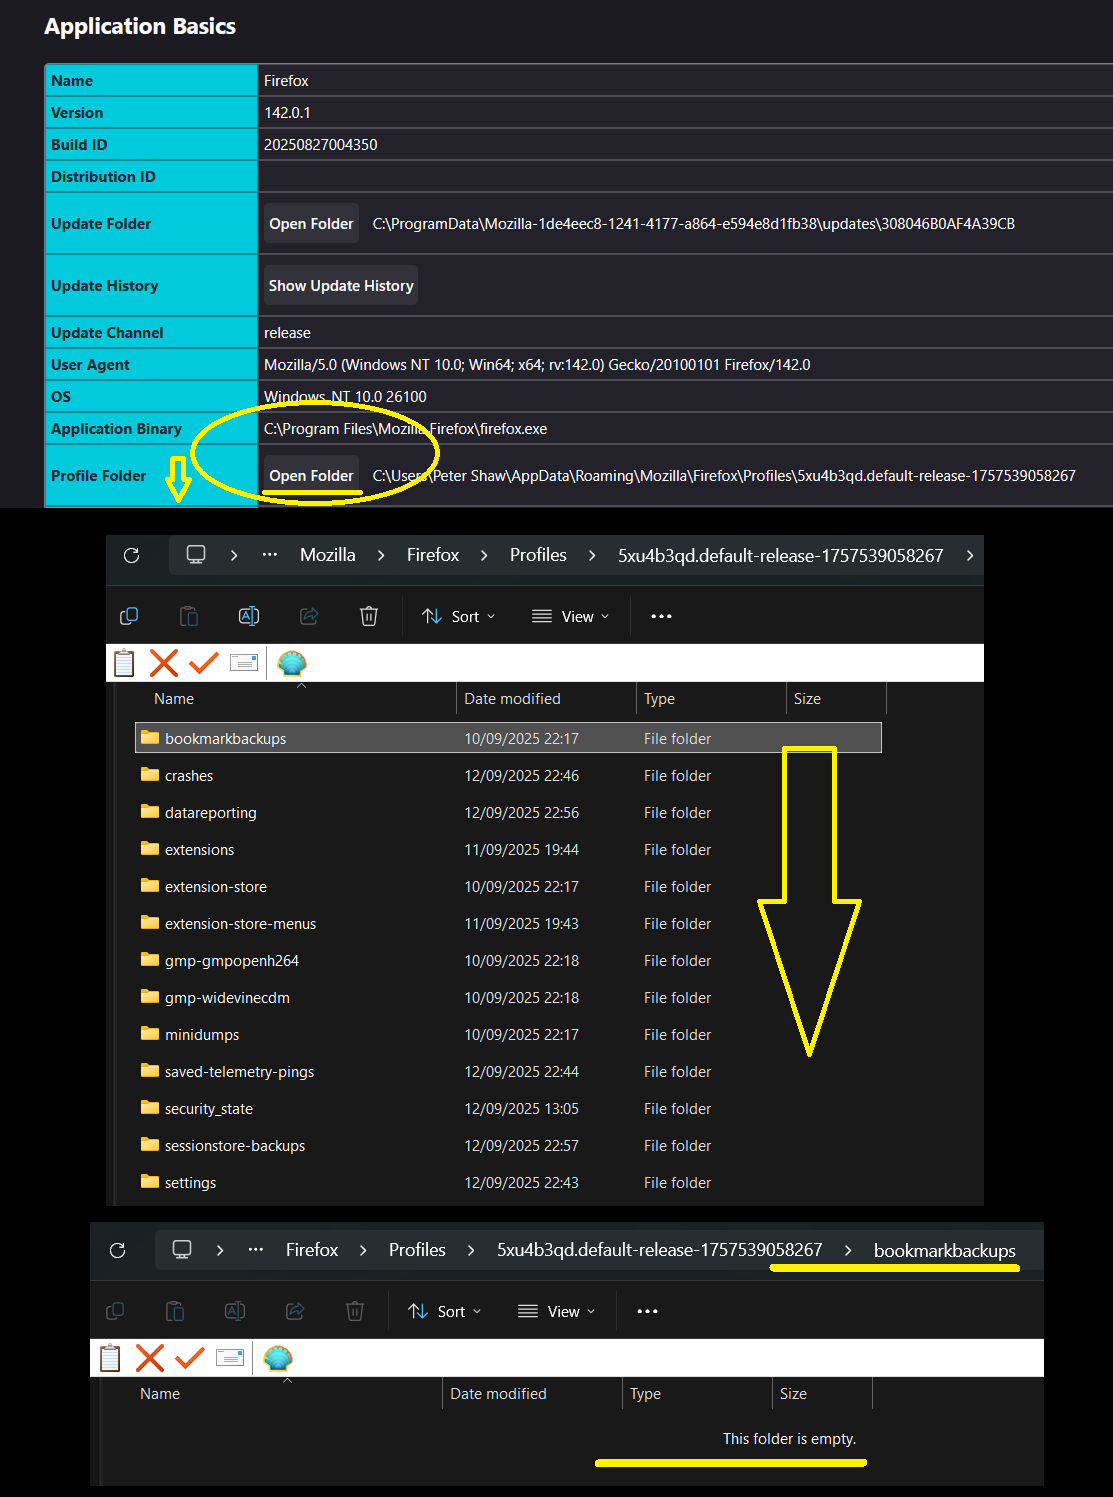Screen dimensions: 1113x1497
Task: Expand the chevron right after the Mozilla breadcrumb
Action: click(x=381, y=555)
